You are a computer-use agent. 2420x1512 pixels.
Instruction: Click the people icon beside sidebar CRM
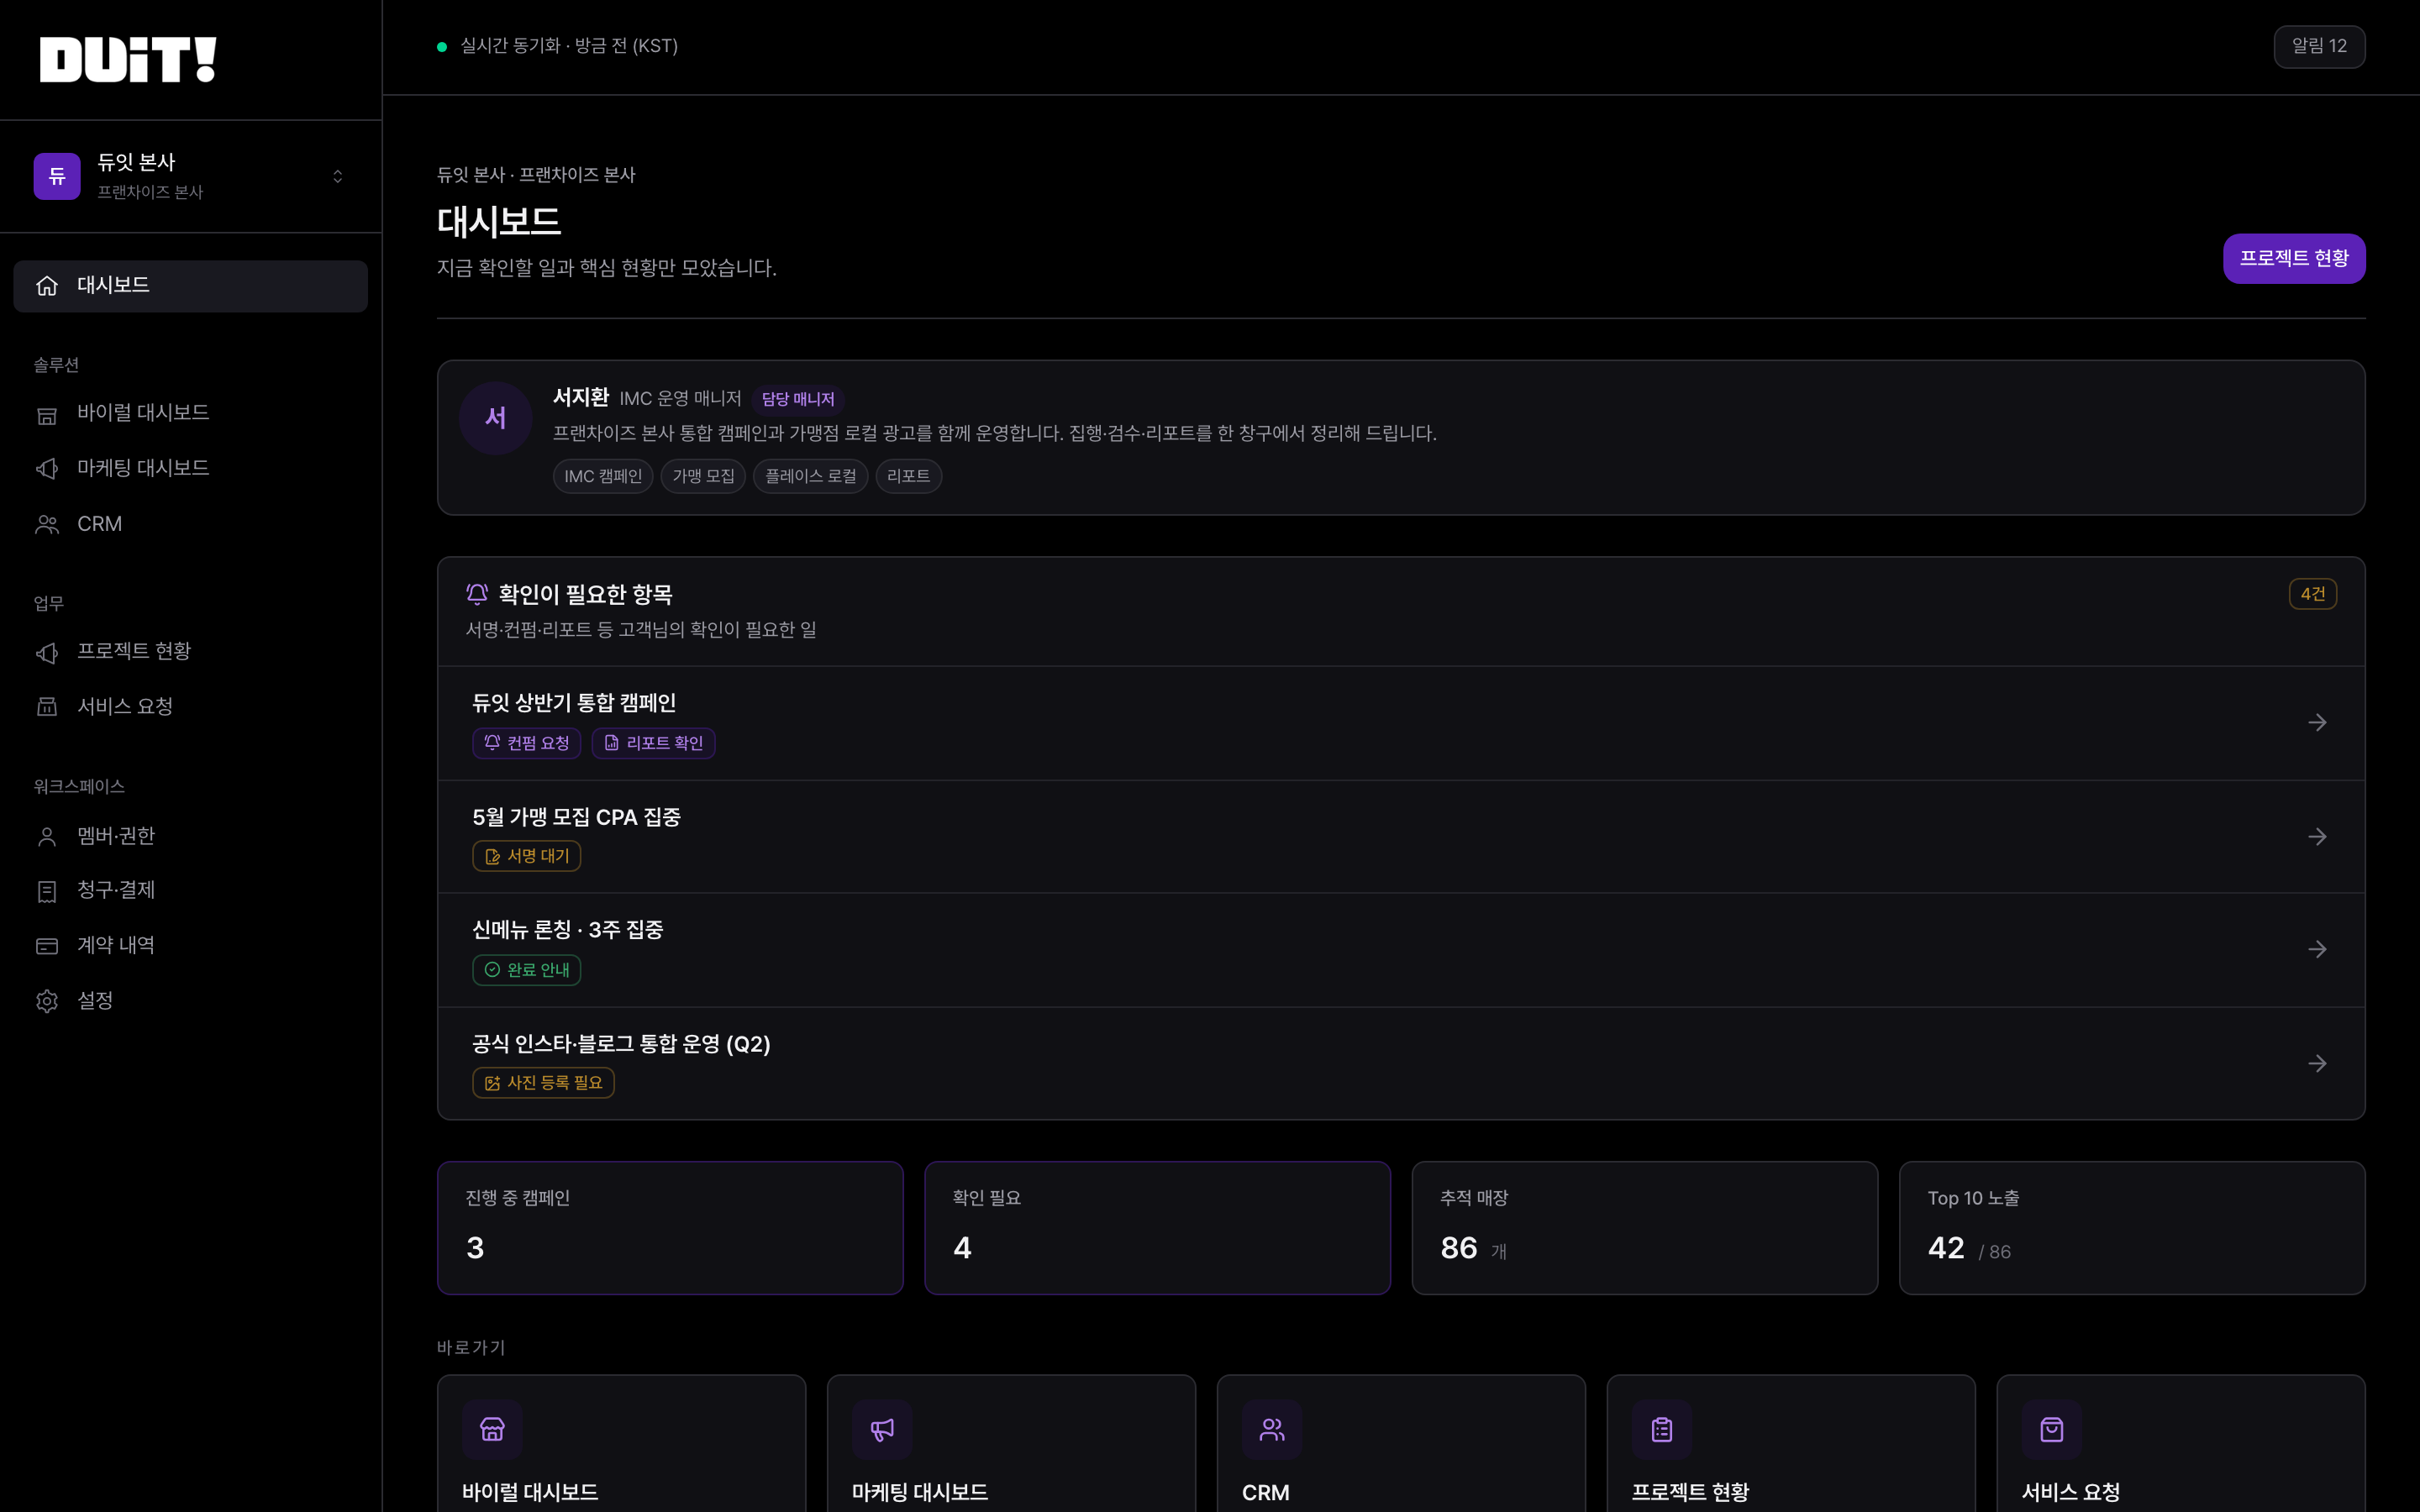coord(47,524)
